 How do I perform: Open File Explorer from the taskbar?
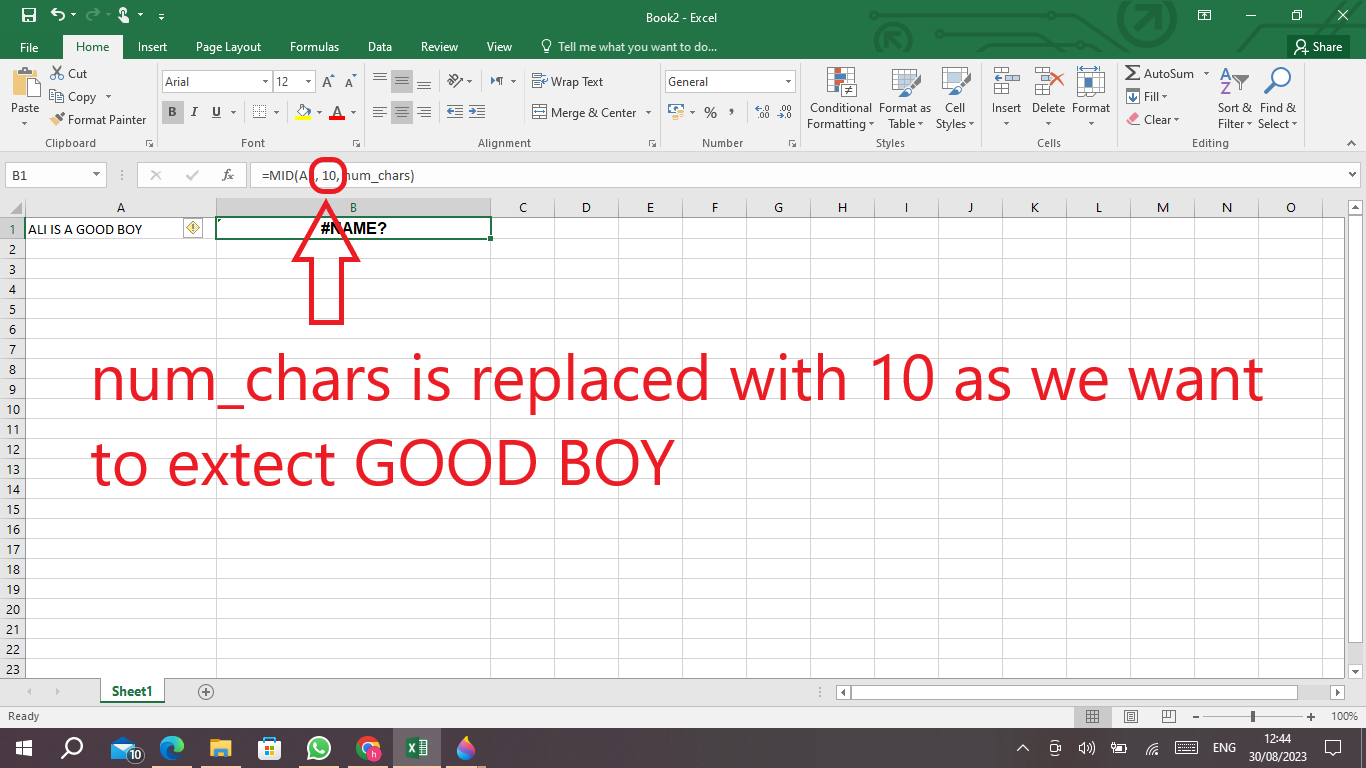(x=220, y=748)
